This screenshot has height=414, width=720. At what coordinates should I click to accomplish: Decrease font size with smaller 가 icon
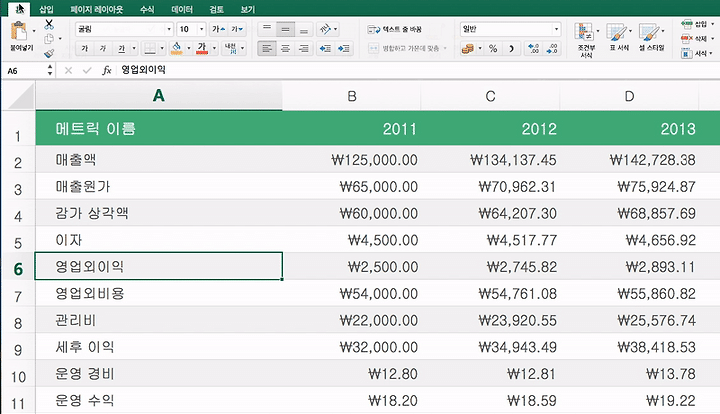click(237, 29)
